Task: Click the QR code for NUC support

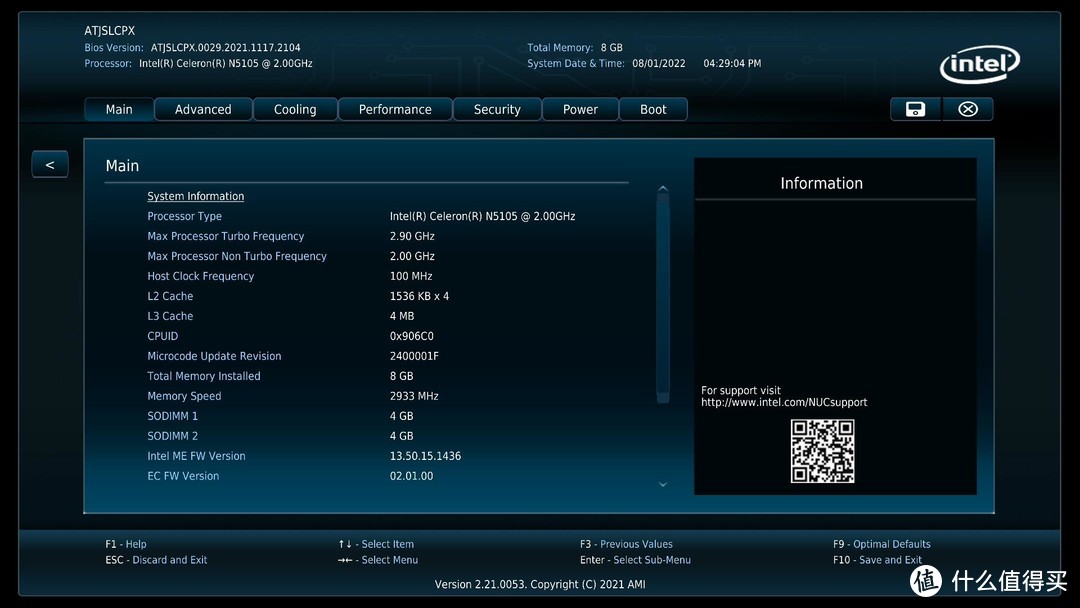Action: pyautogui.click(x=822, y=452)
